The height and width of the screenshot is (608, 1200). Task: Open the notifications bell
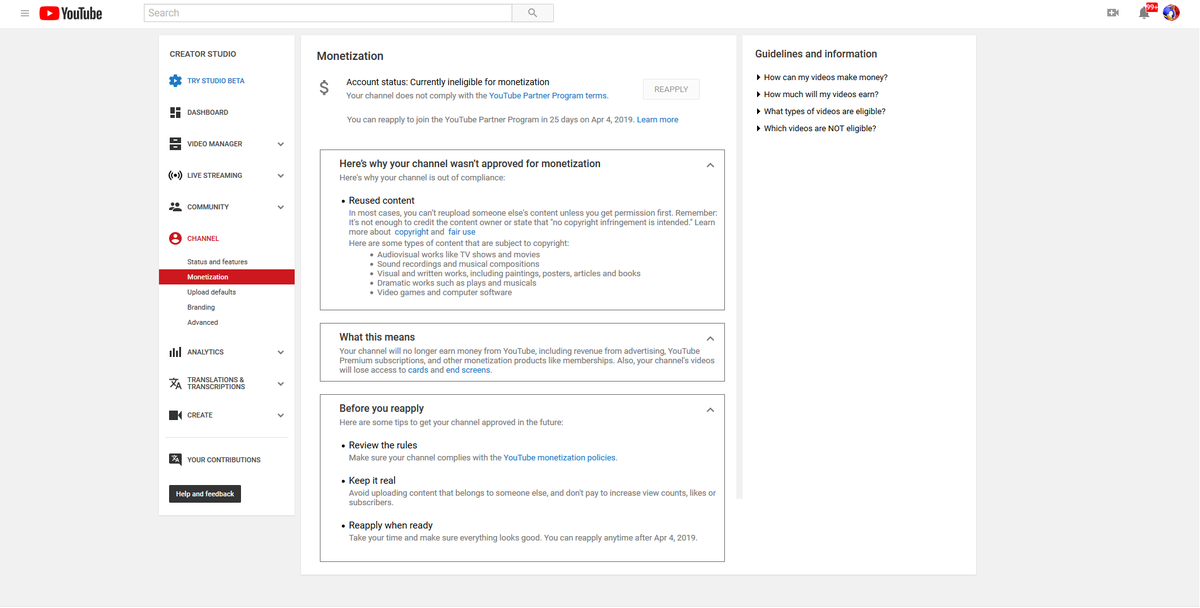point(1144,13)
